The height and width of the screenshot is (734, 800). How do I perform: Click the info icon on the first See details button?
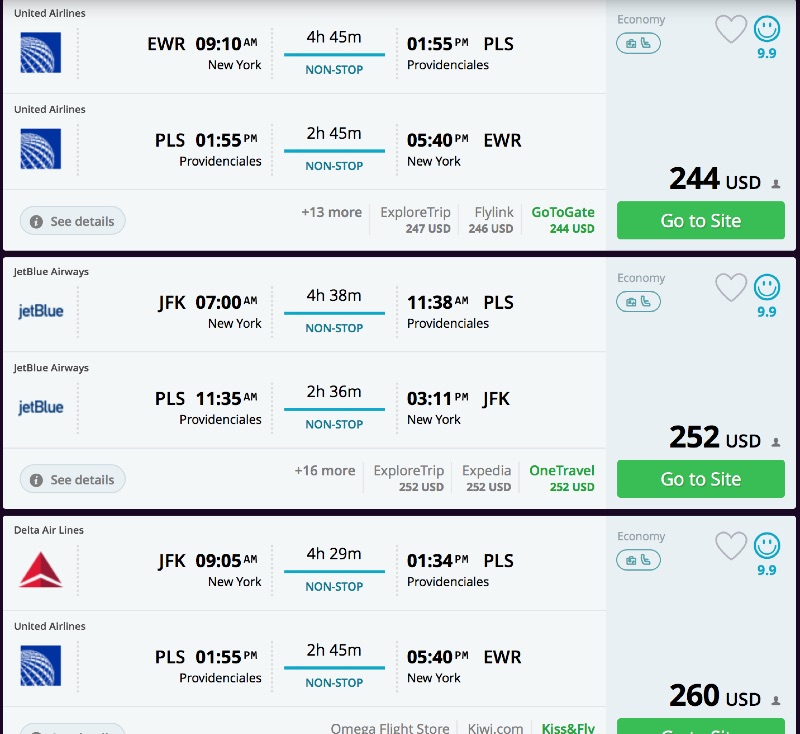37,221
